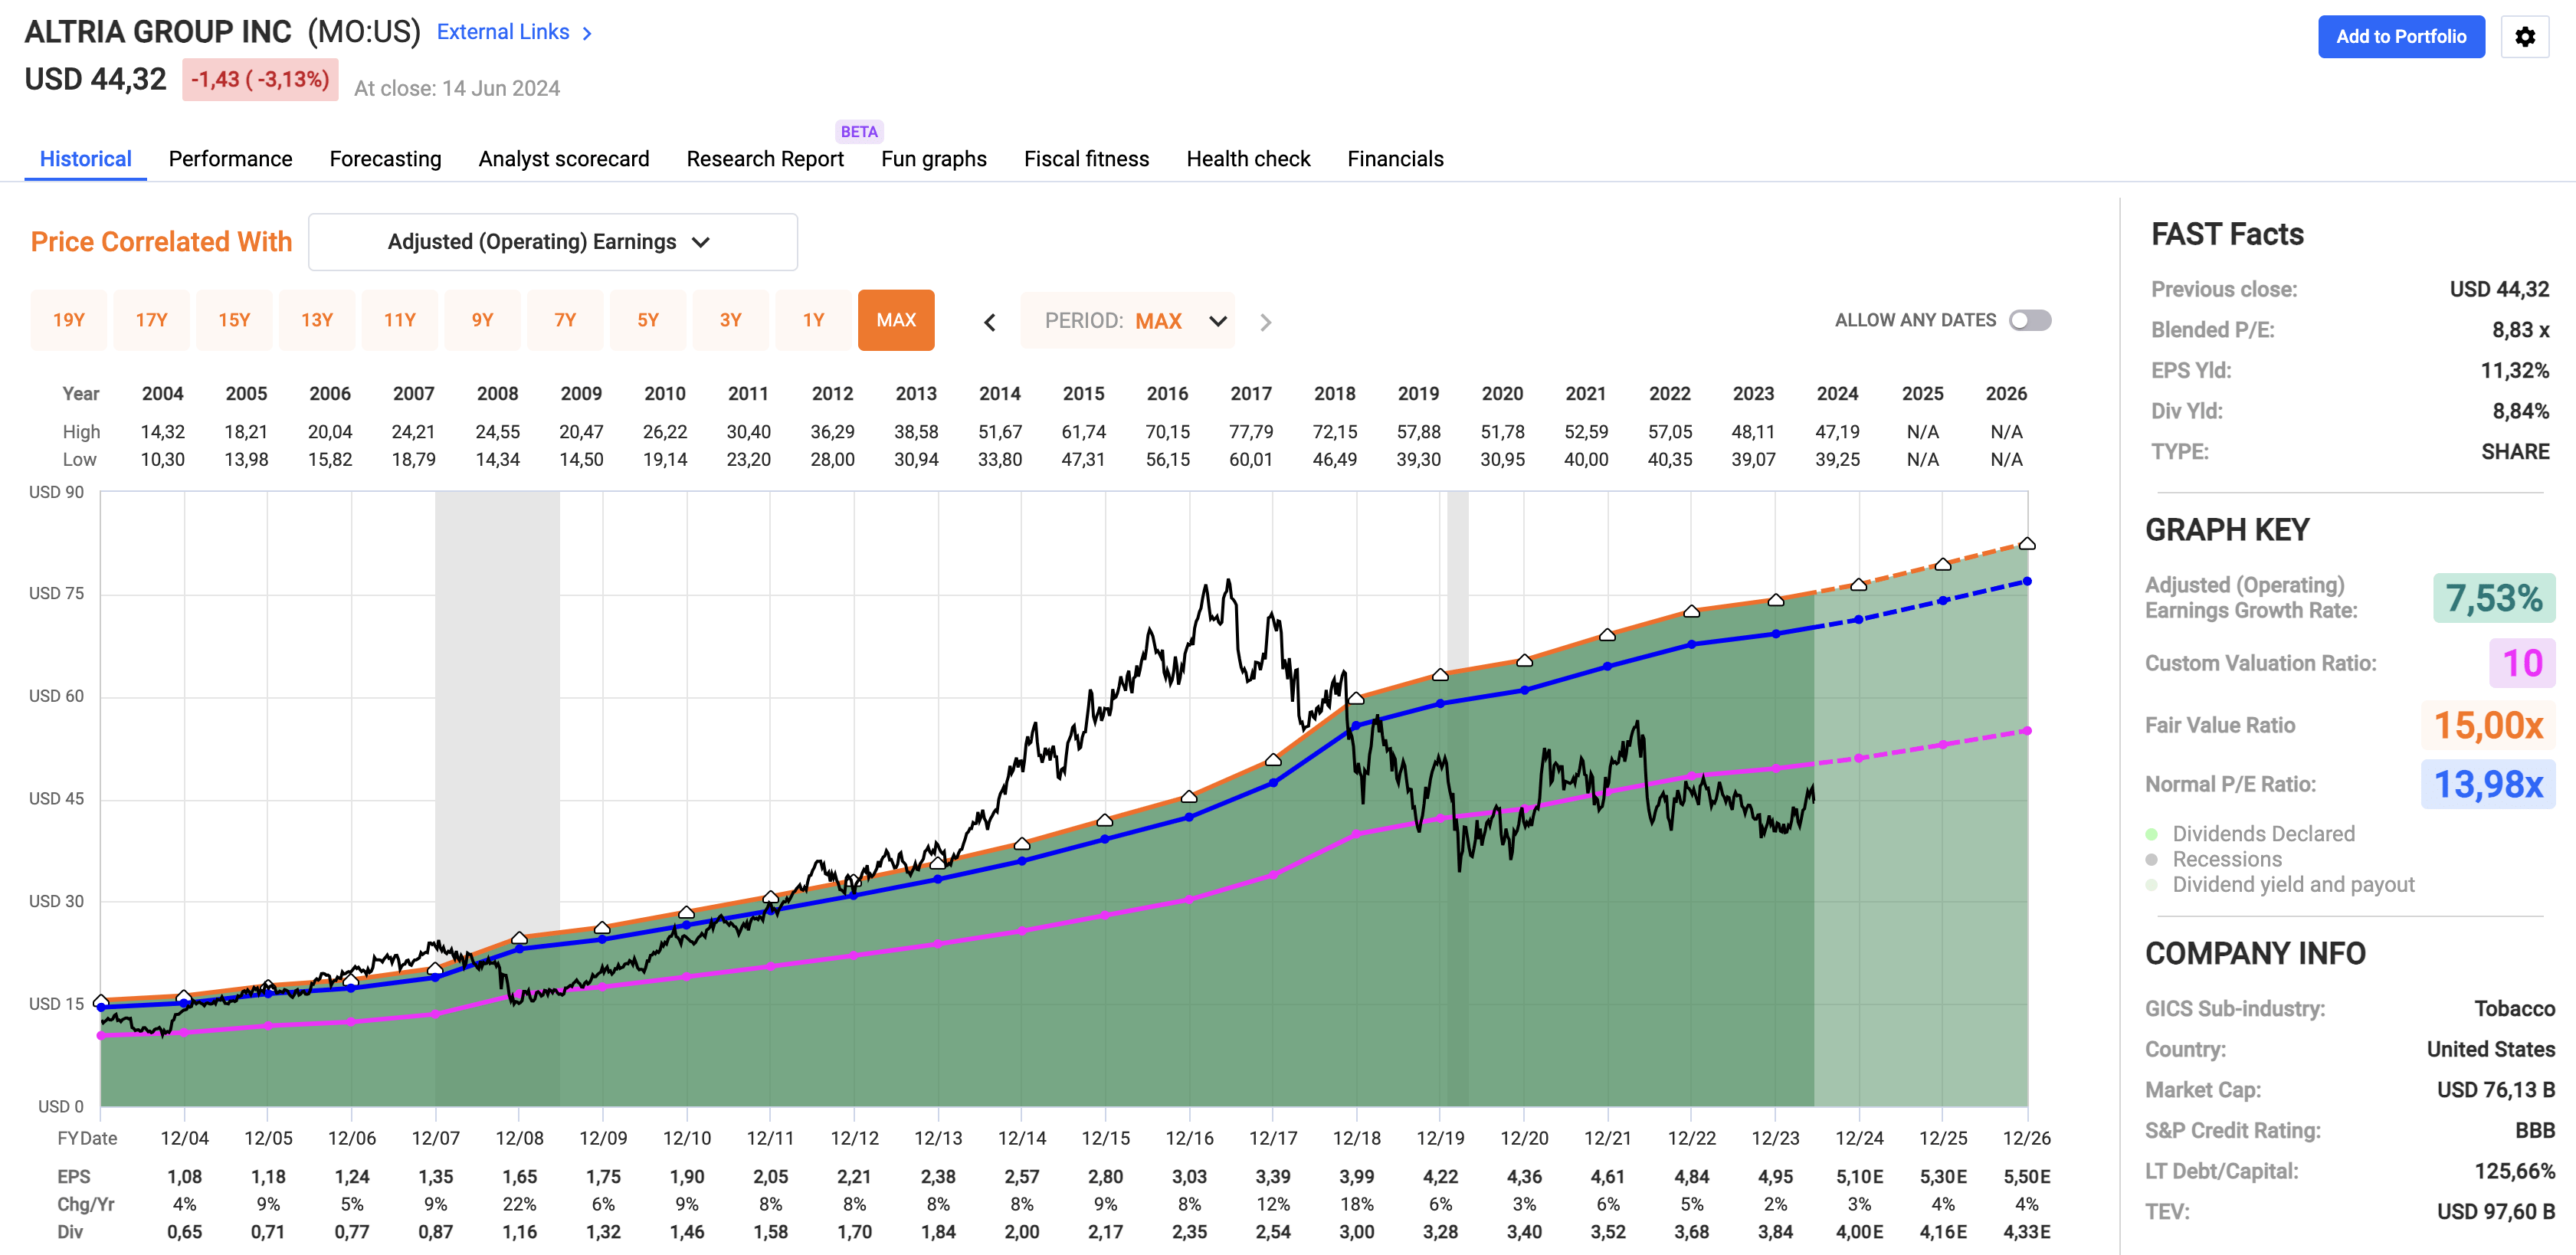Select the 5Y time range button

(x=648, y=320)
